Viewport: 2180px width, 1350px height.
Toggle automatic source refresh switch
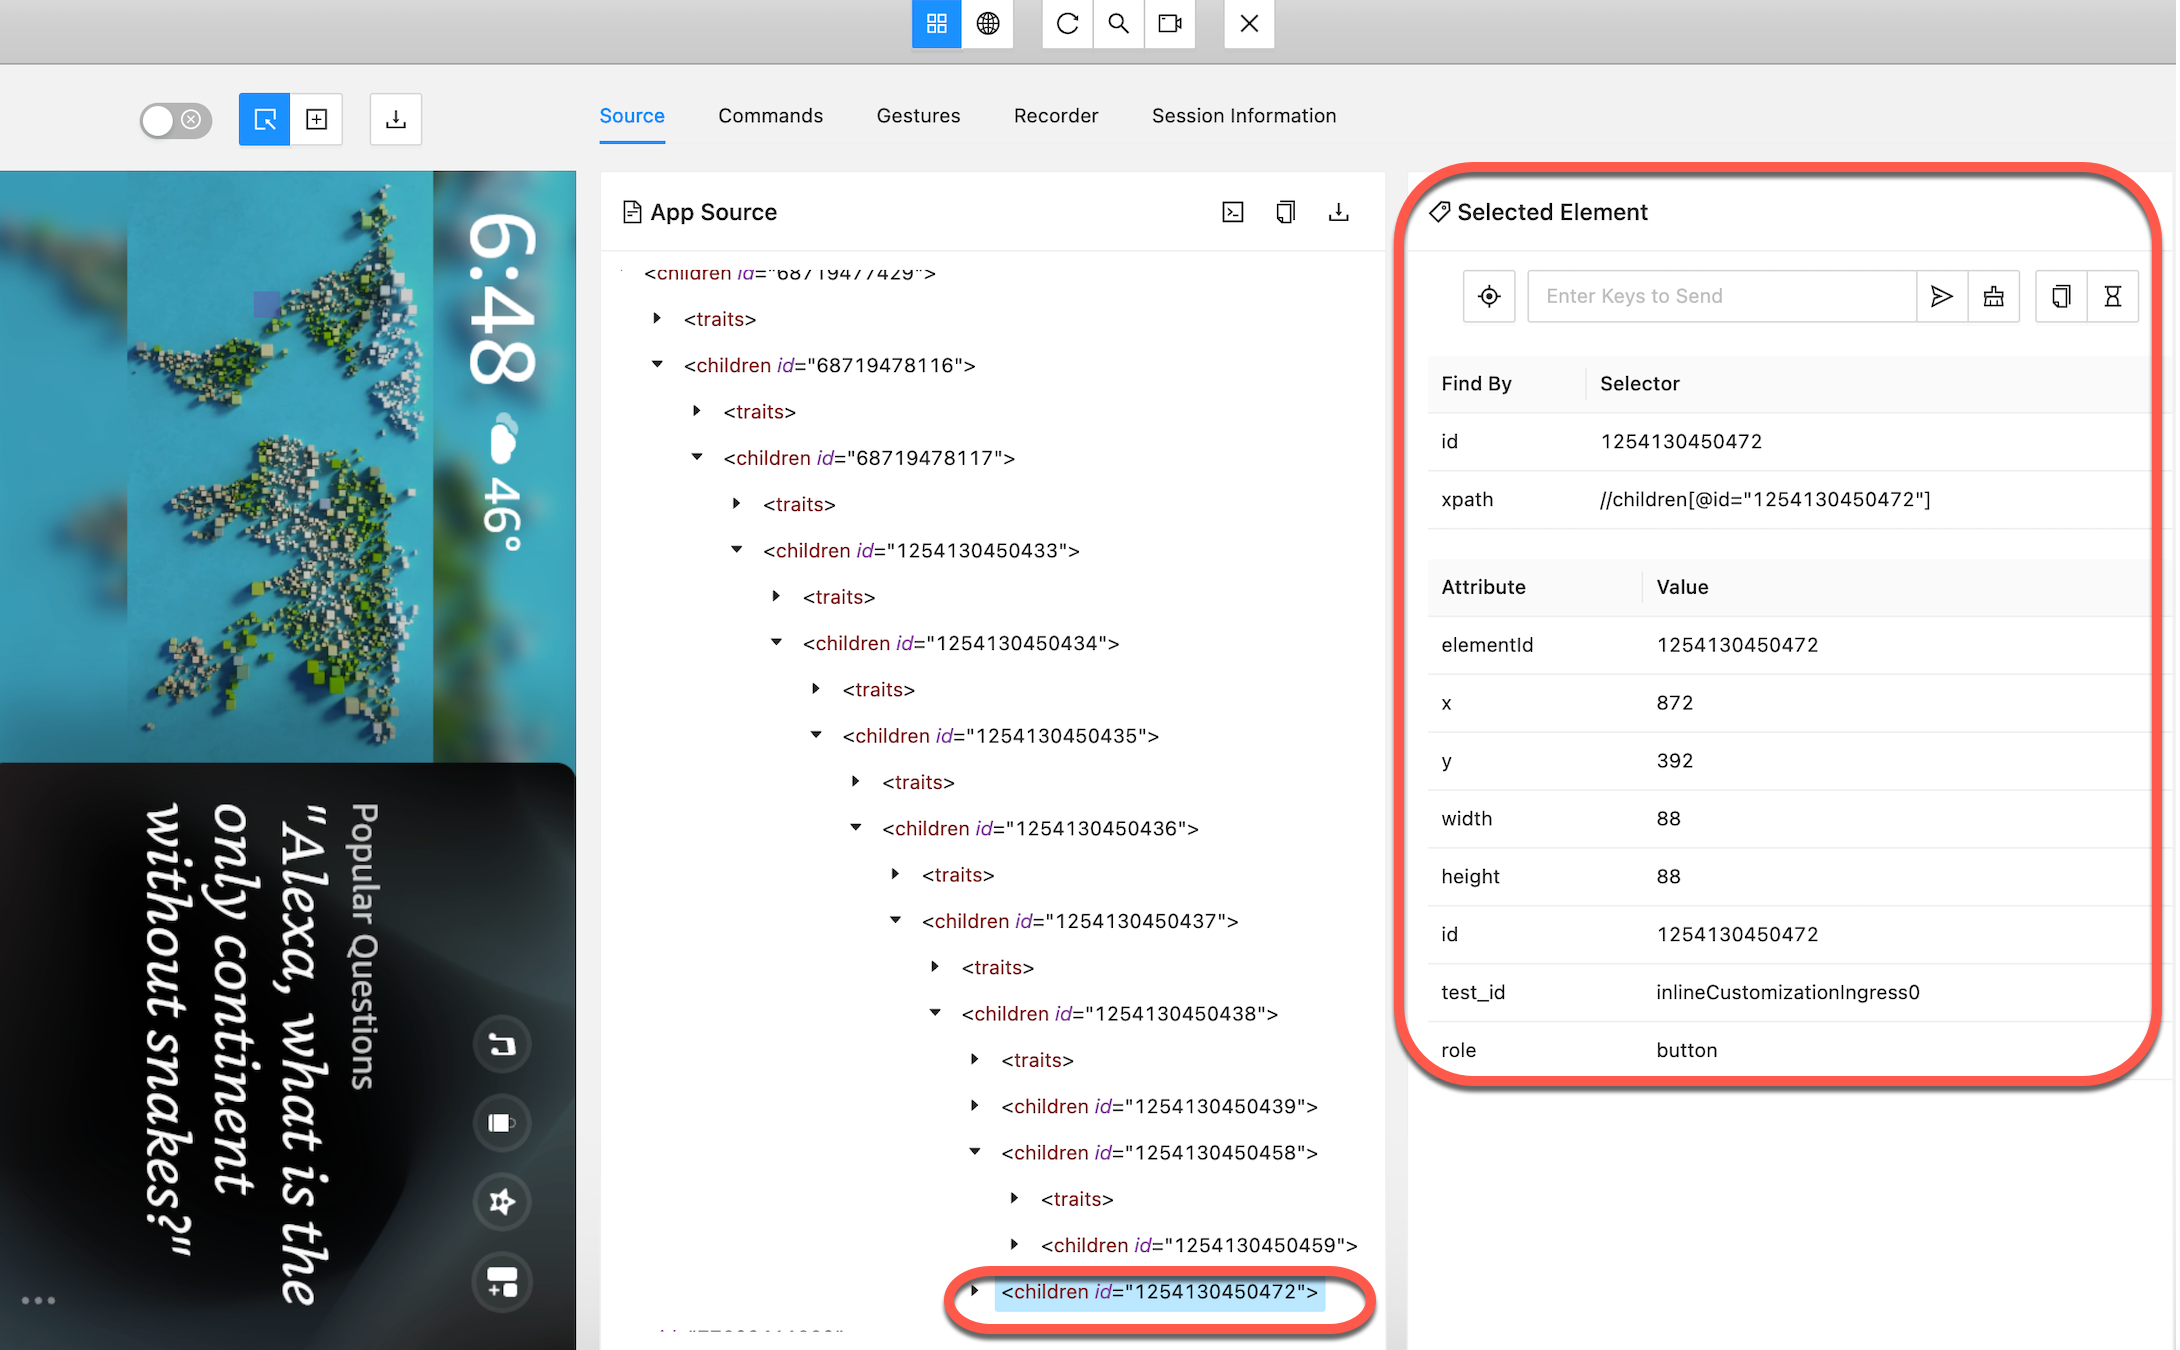coord(175,120)
